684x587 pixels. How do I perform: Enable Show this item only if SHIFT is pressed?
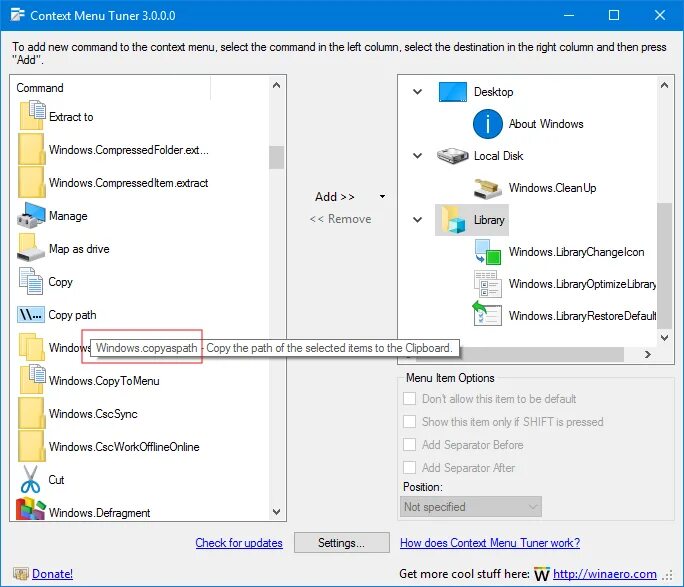tap(409, 422)
